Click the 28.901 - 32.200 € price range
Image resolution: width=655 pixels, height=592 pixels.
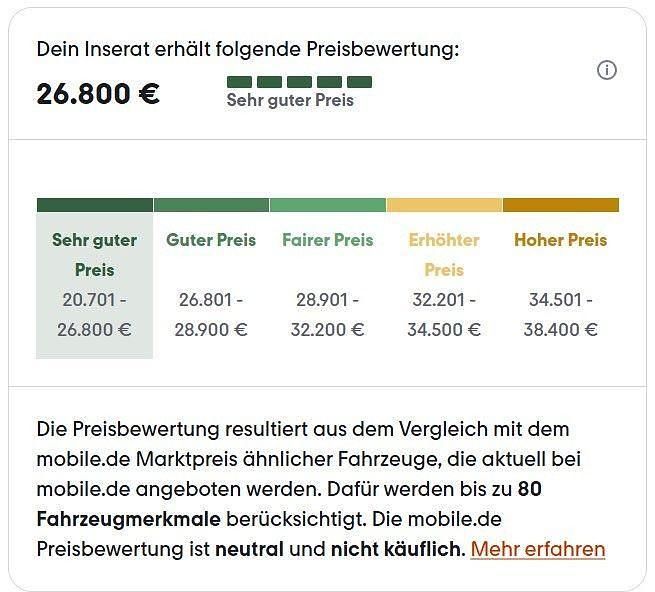327,314
